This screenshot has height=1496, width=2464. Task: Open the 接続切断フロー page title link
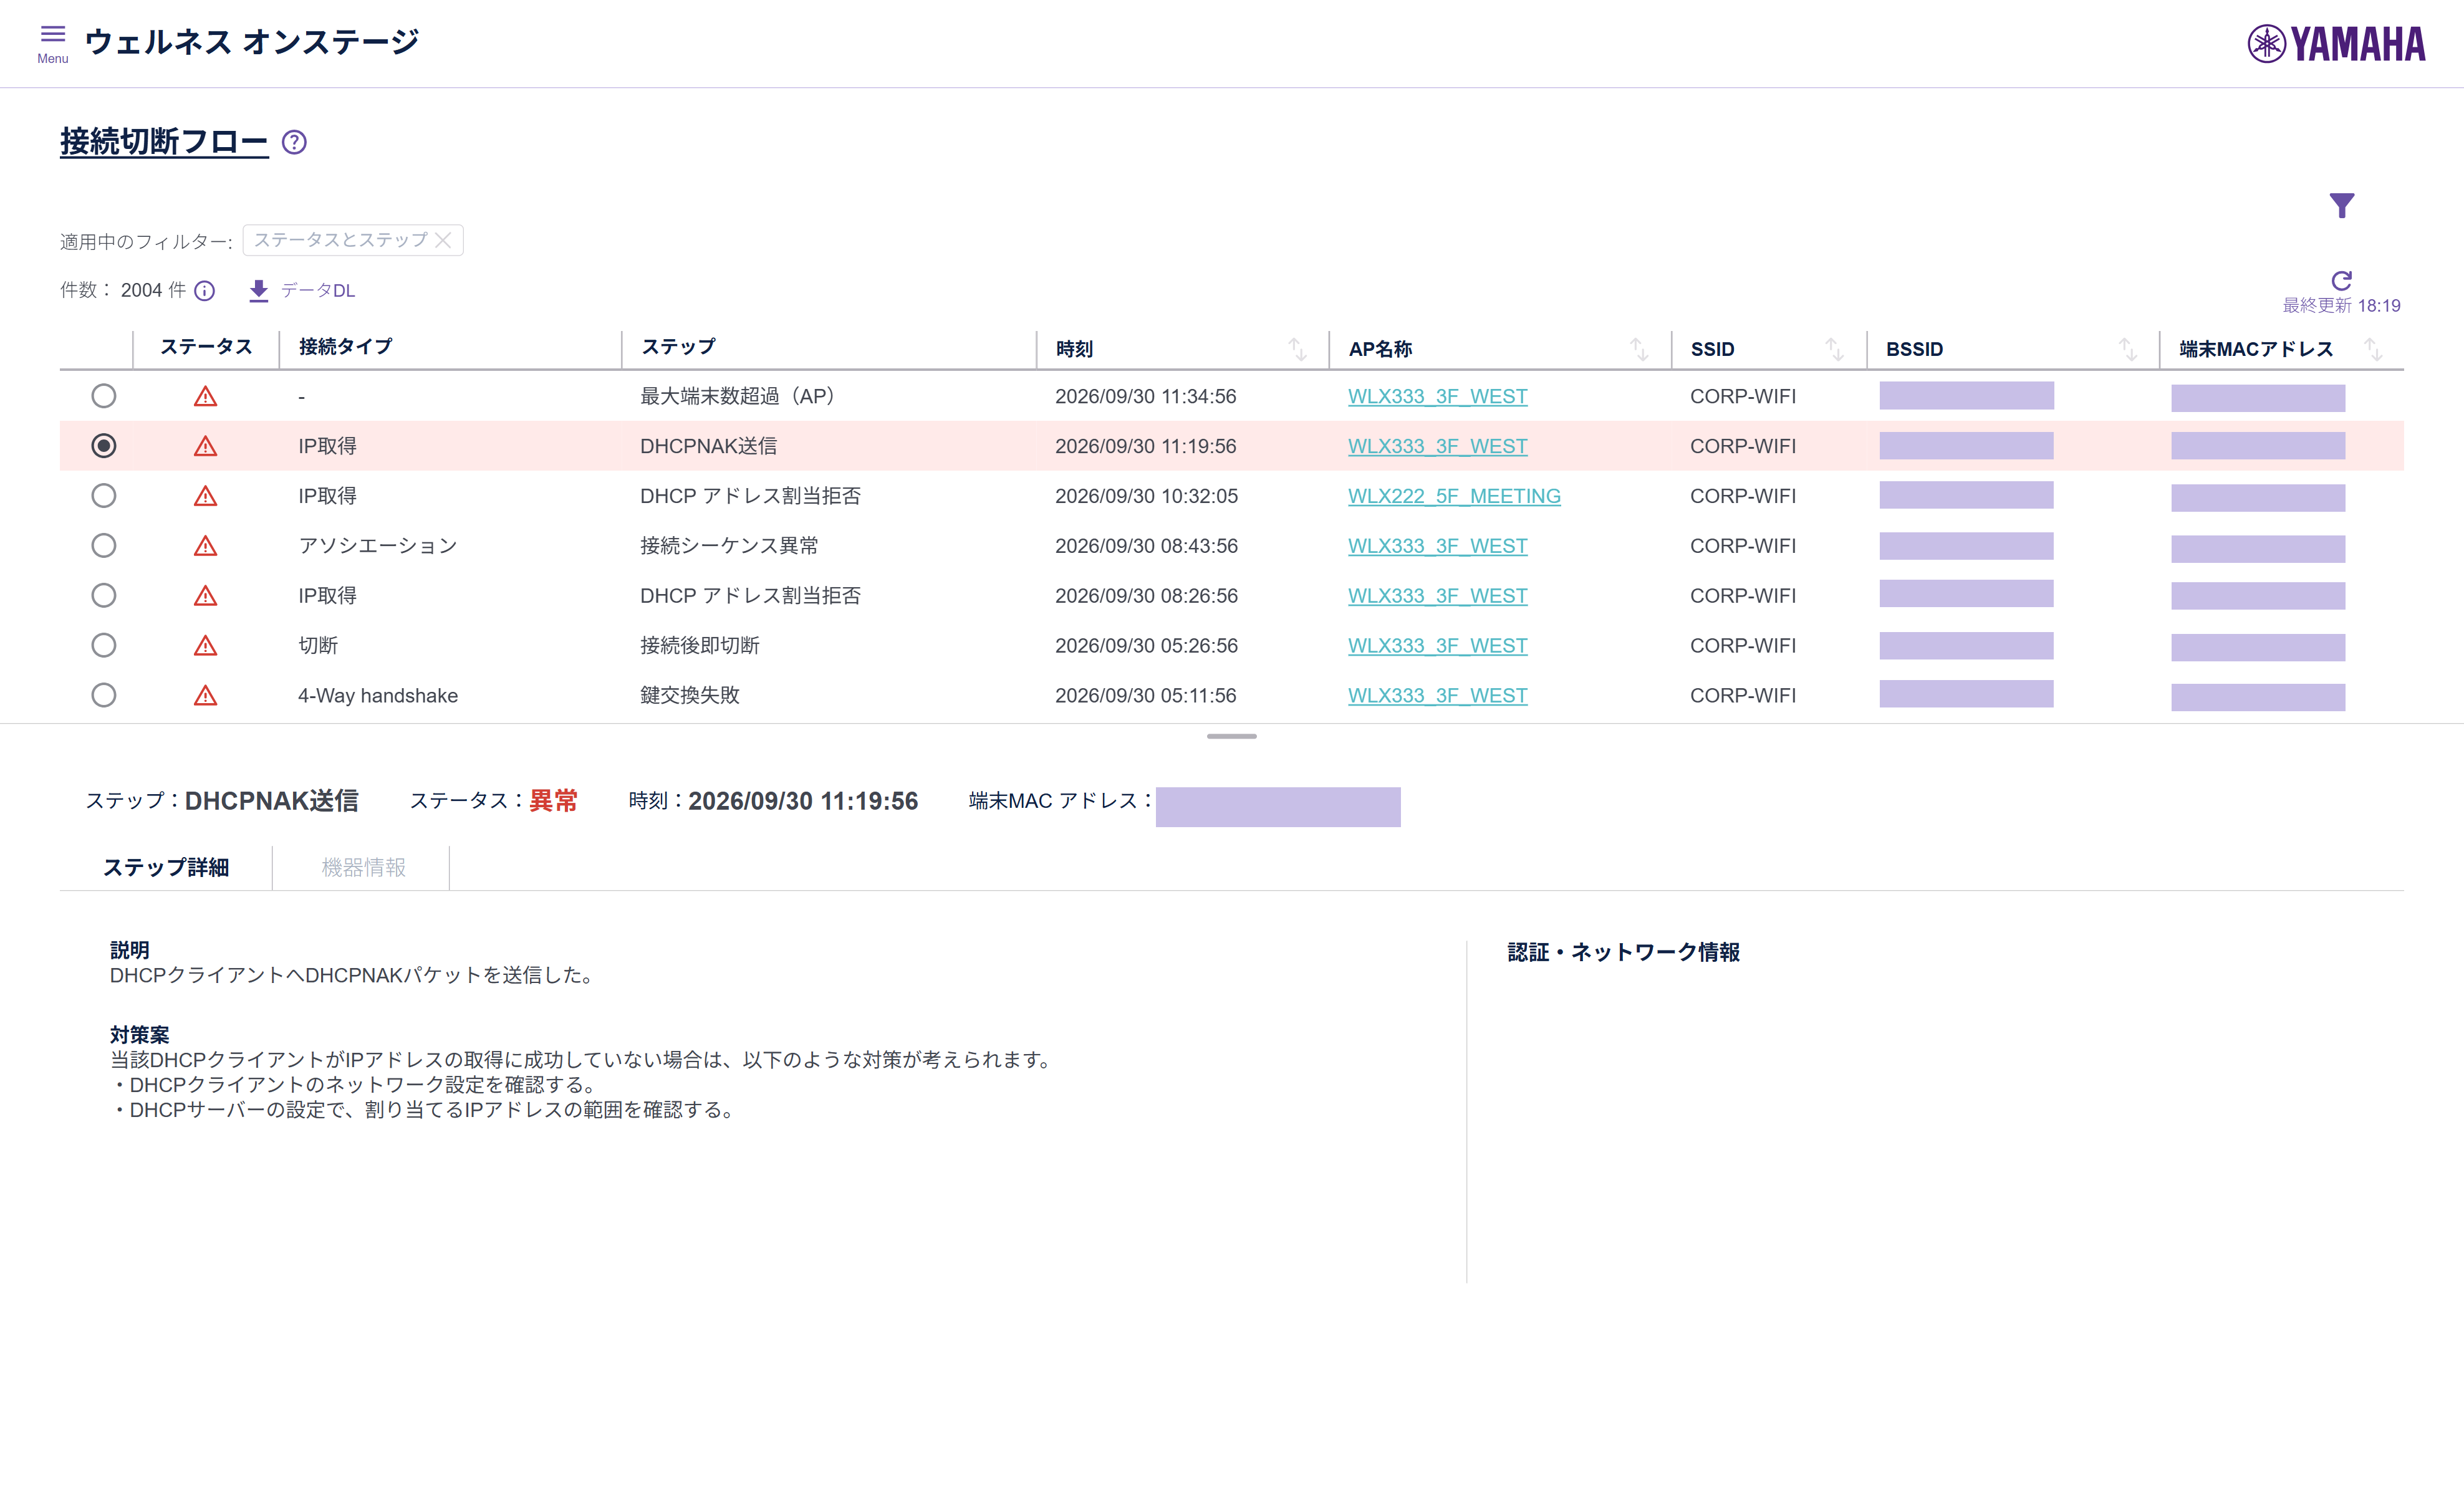pyautogui.click(x=164, y=142)
